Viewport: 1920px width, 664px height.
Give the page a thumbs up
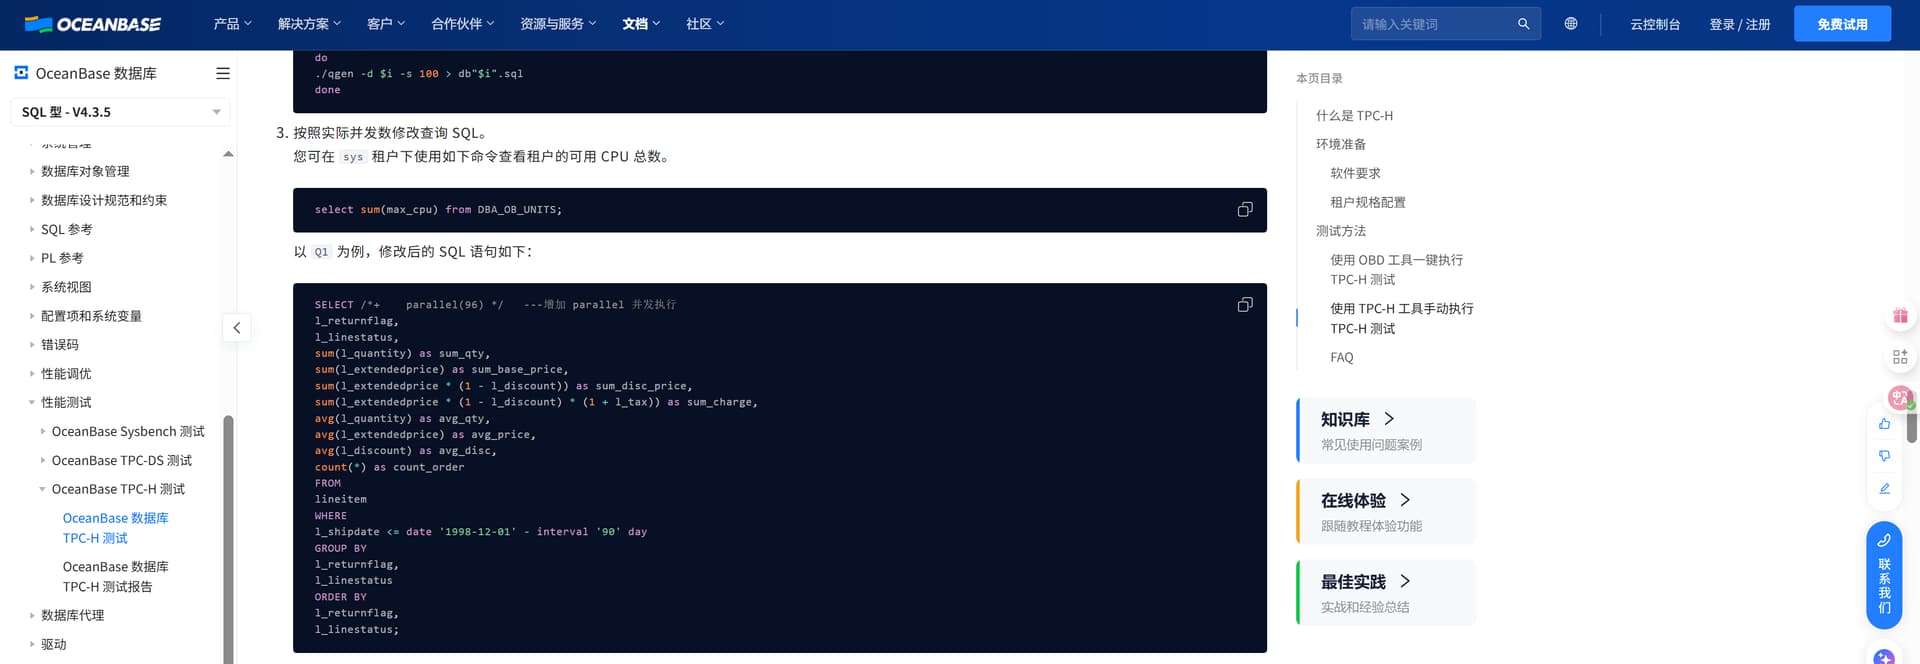1884,424
